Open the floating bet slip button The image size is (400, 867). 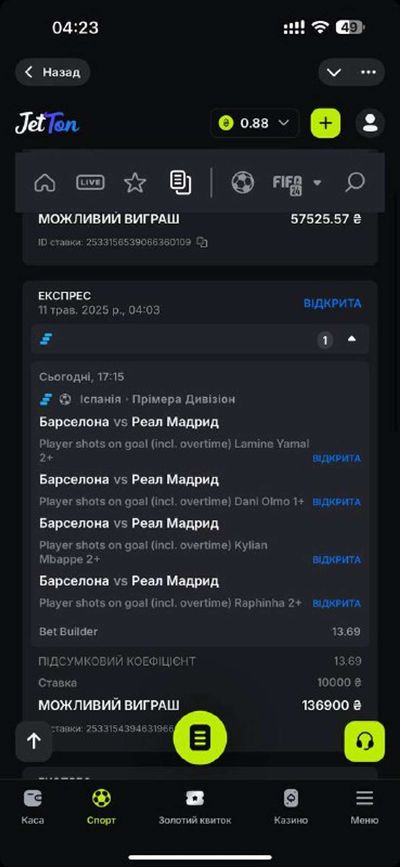pos(200,738)
